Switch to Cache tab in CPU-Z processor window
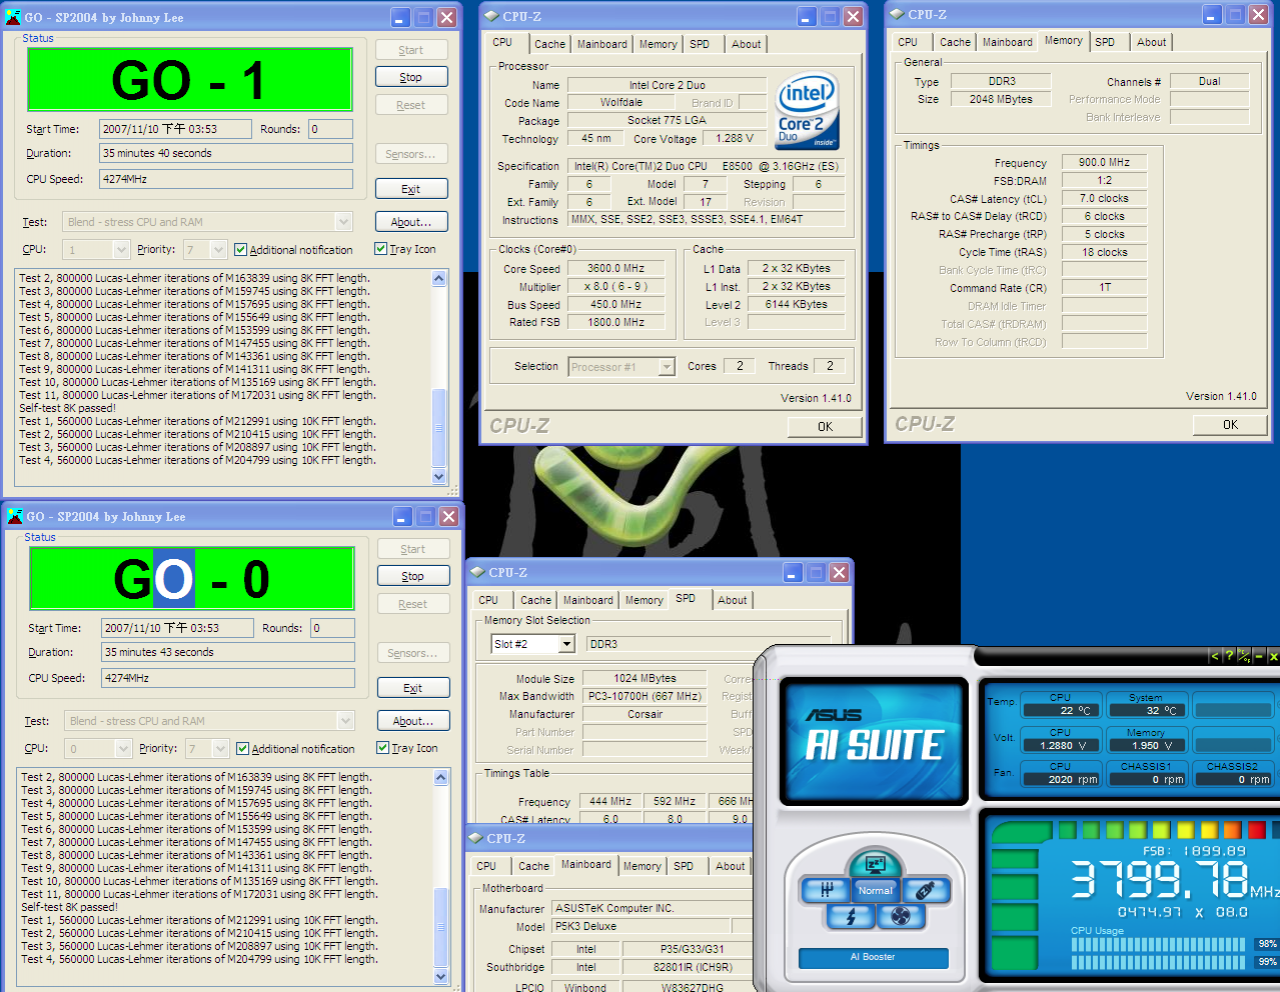 coord(549,44)
